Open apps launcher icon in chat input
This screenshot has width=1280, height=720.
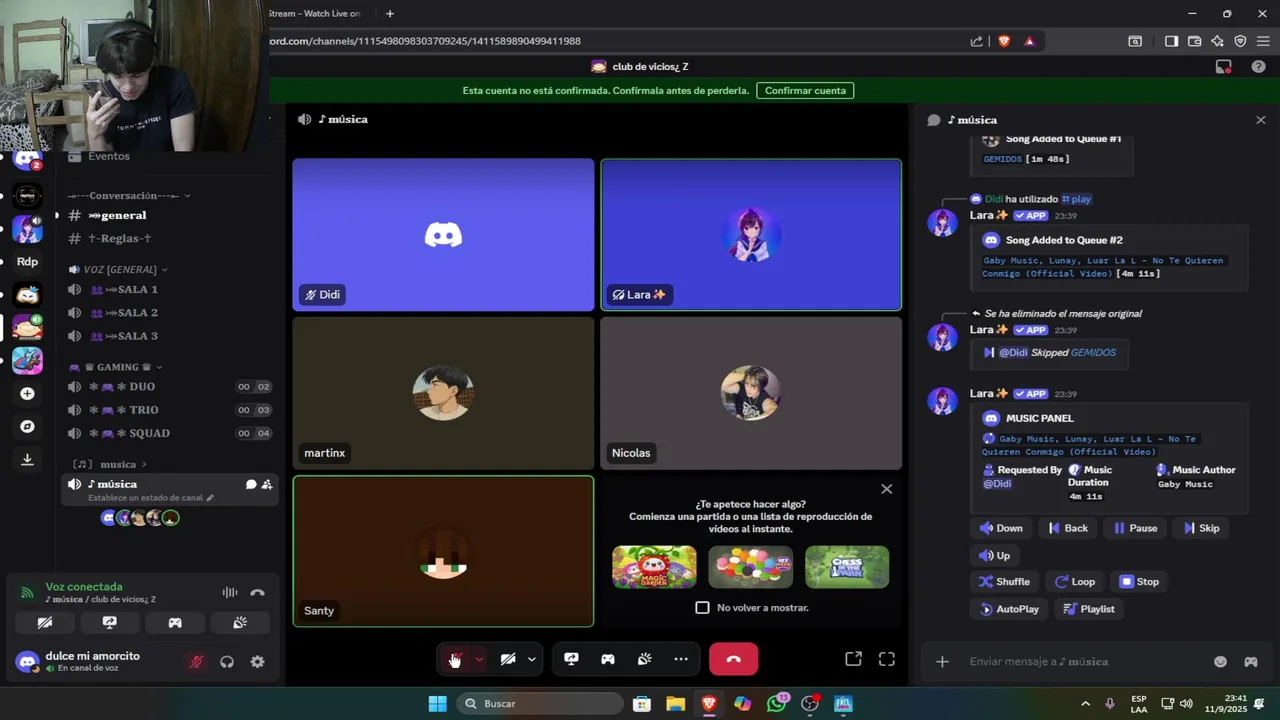[x=1250, y=661]
